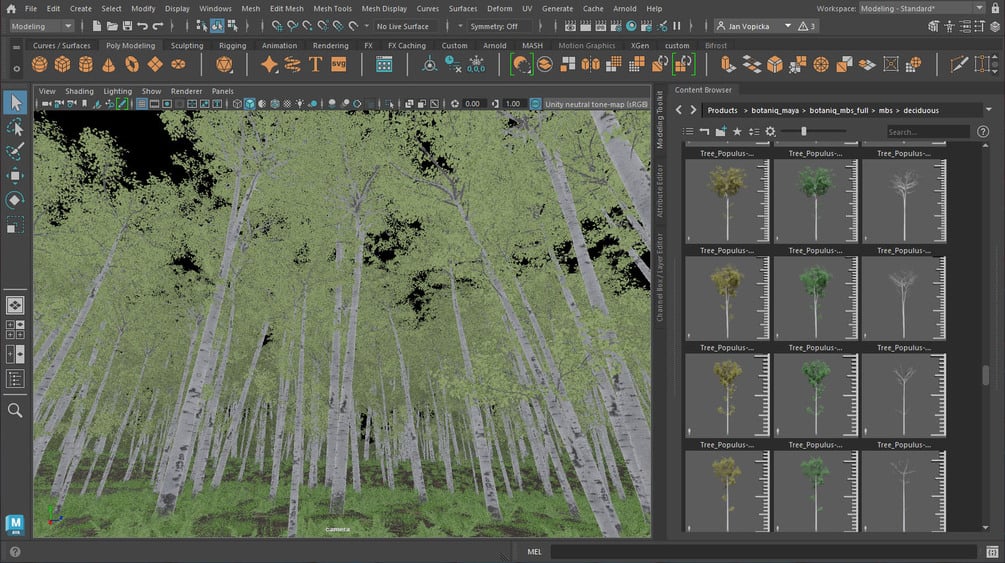Click the polygon sphere shelf icon
This screenshot has width=1005, height=563.
coord(39,64)
